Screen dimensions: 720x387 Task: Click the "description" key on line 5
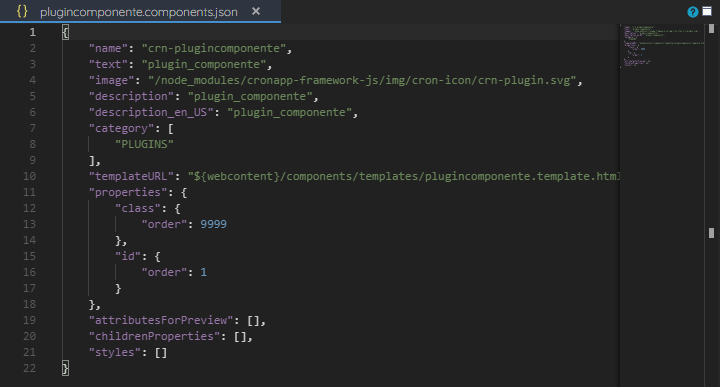131,96
